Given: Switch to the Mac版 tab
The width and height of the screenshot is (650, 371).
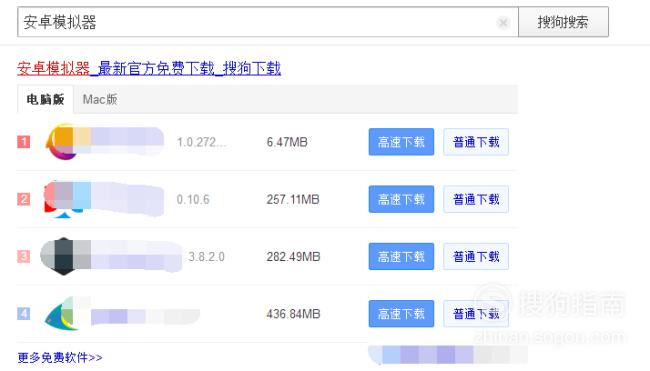Looking at the screenshot, I should pos(100,99).
